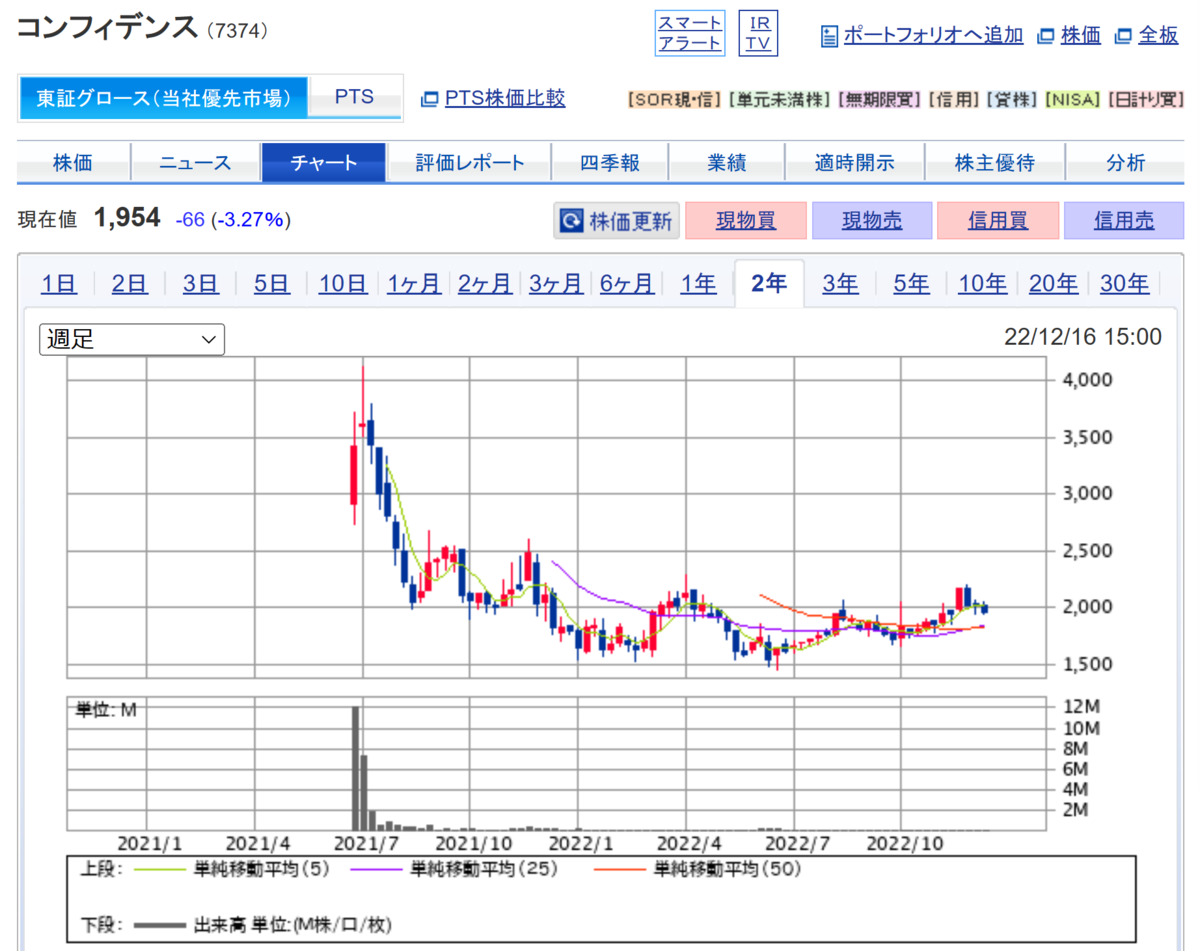Click the NISA badge
The height and width of the screenshot is (951, 1200).
point(1073,100)
